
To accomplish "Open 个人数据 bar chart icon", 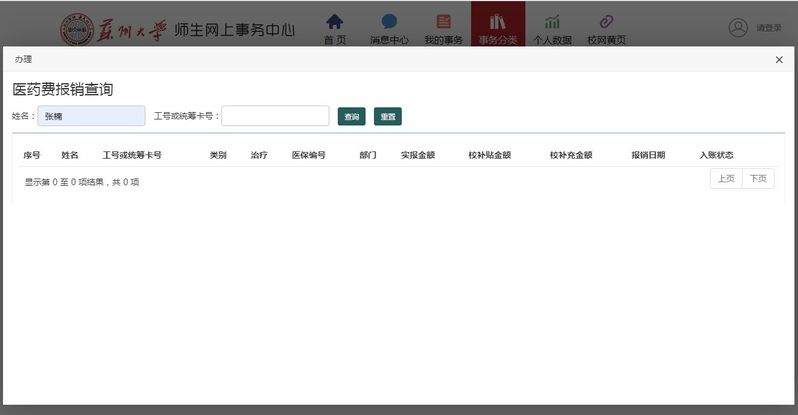I will (x=552, y=22).
